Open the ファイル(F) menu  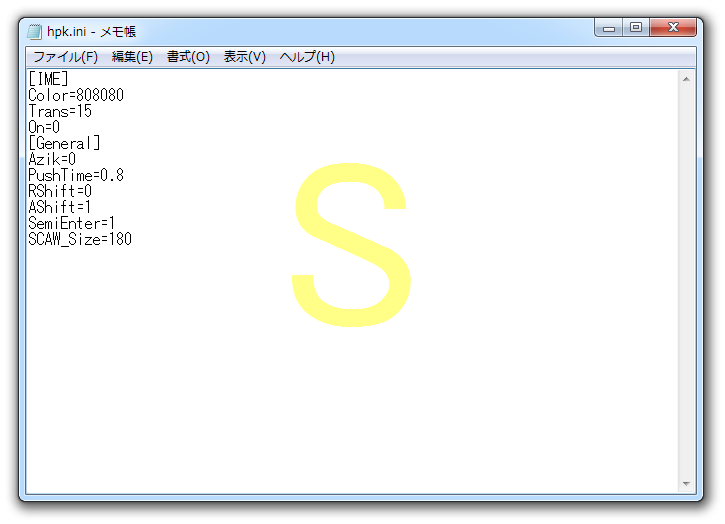point(65,57)
